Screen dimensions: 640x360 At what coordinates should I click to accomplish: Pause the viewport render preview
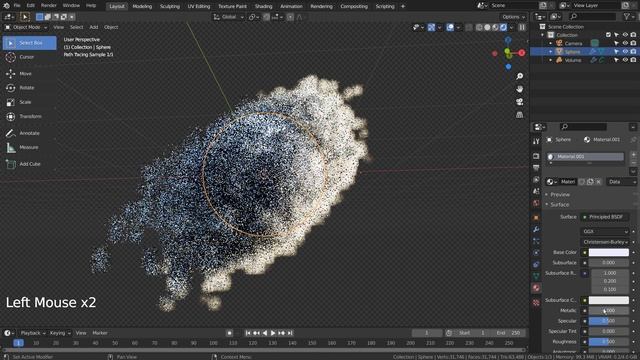(x=522, y=27)
